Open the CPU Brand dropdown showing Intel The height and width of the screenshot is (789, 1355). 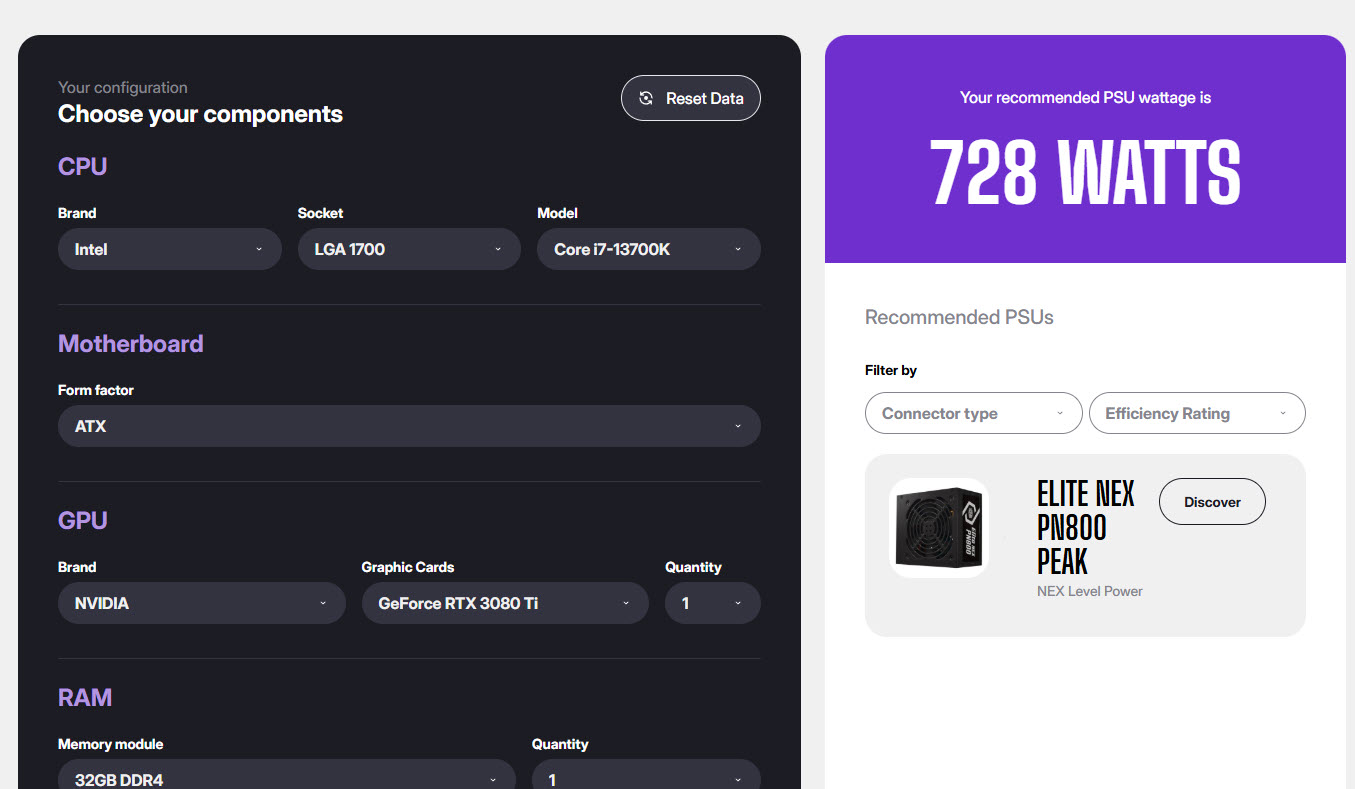(169, 249)
